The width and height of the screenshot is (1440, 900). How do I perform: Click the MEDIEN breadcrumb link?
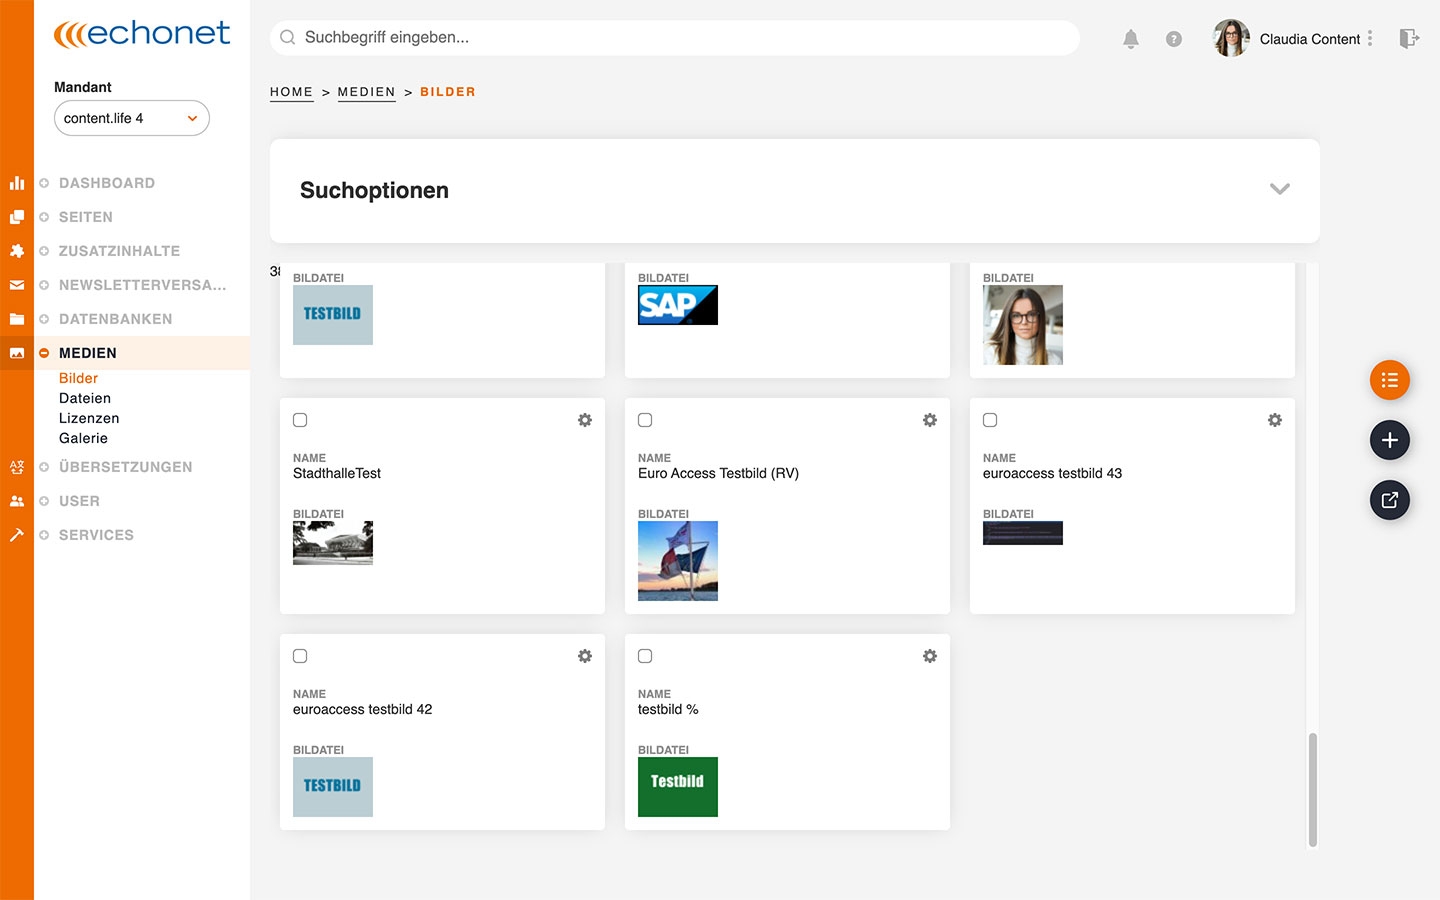point(366,92)
